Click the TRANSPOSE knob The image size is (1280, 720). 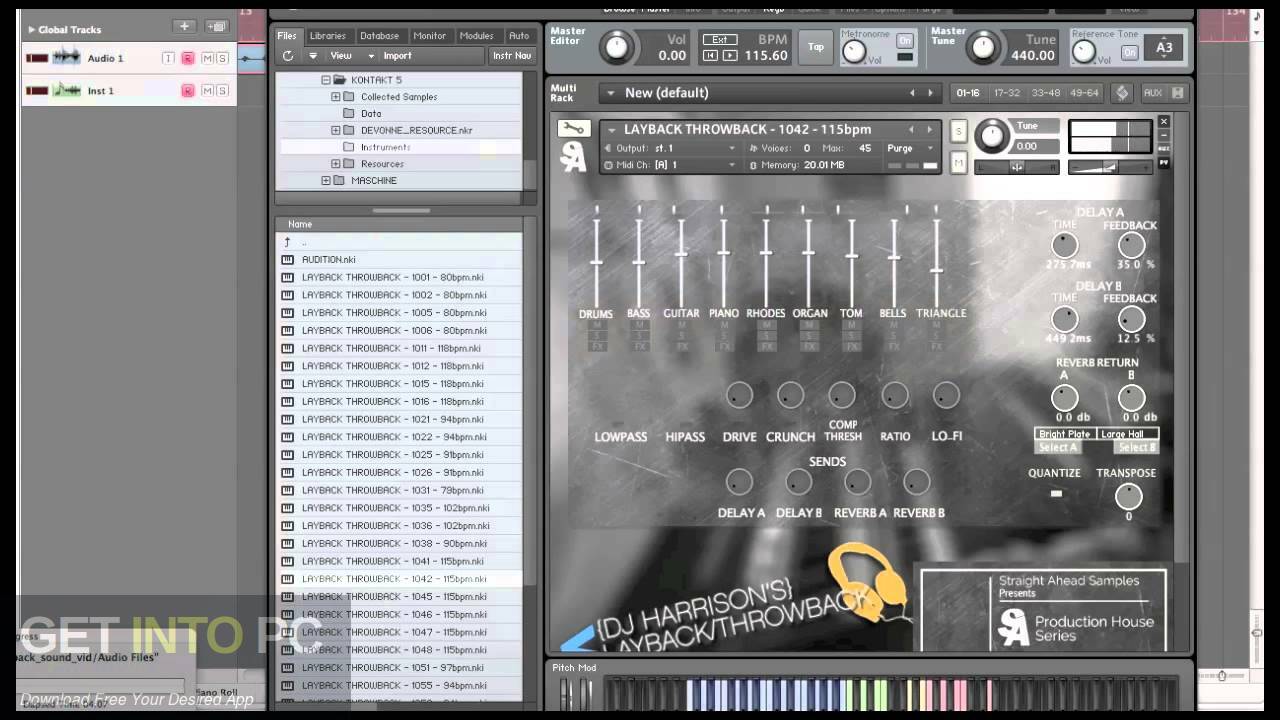click(1128, 495)
